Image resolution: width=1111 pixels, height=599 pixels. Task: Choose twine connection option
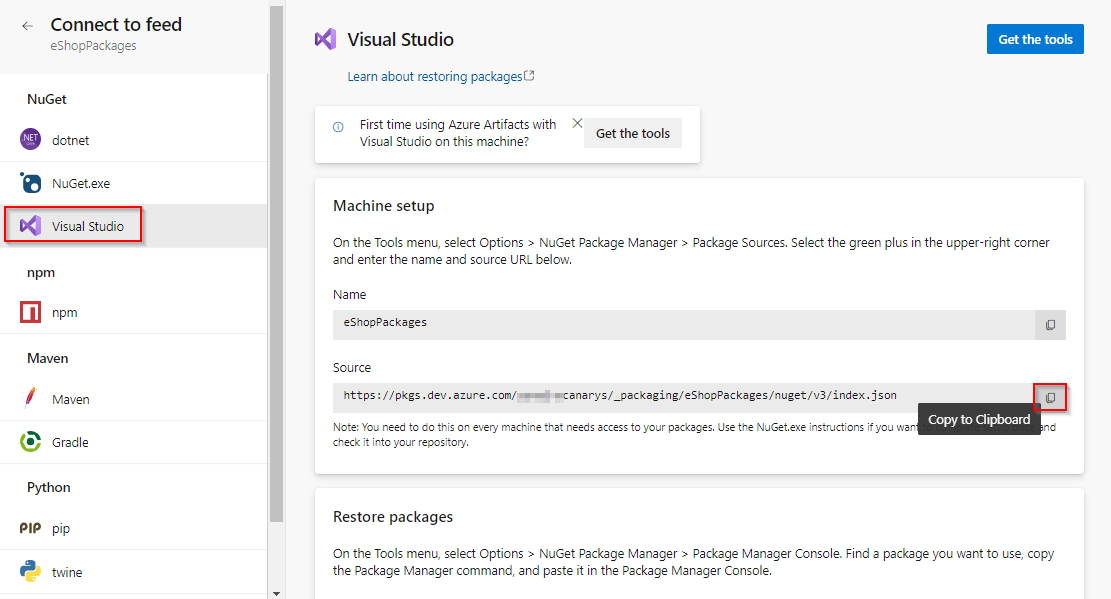[x=134, y=572]
